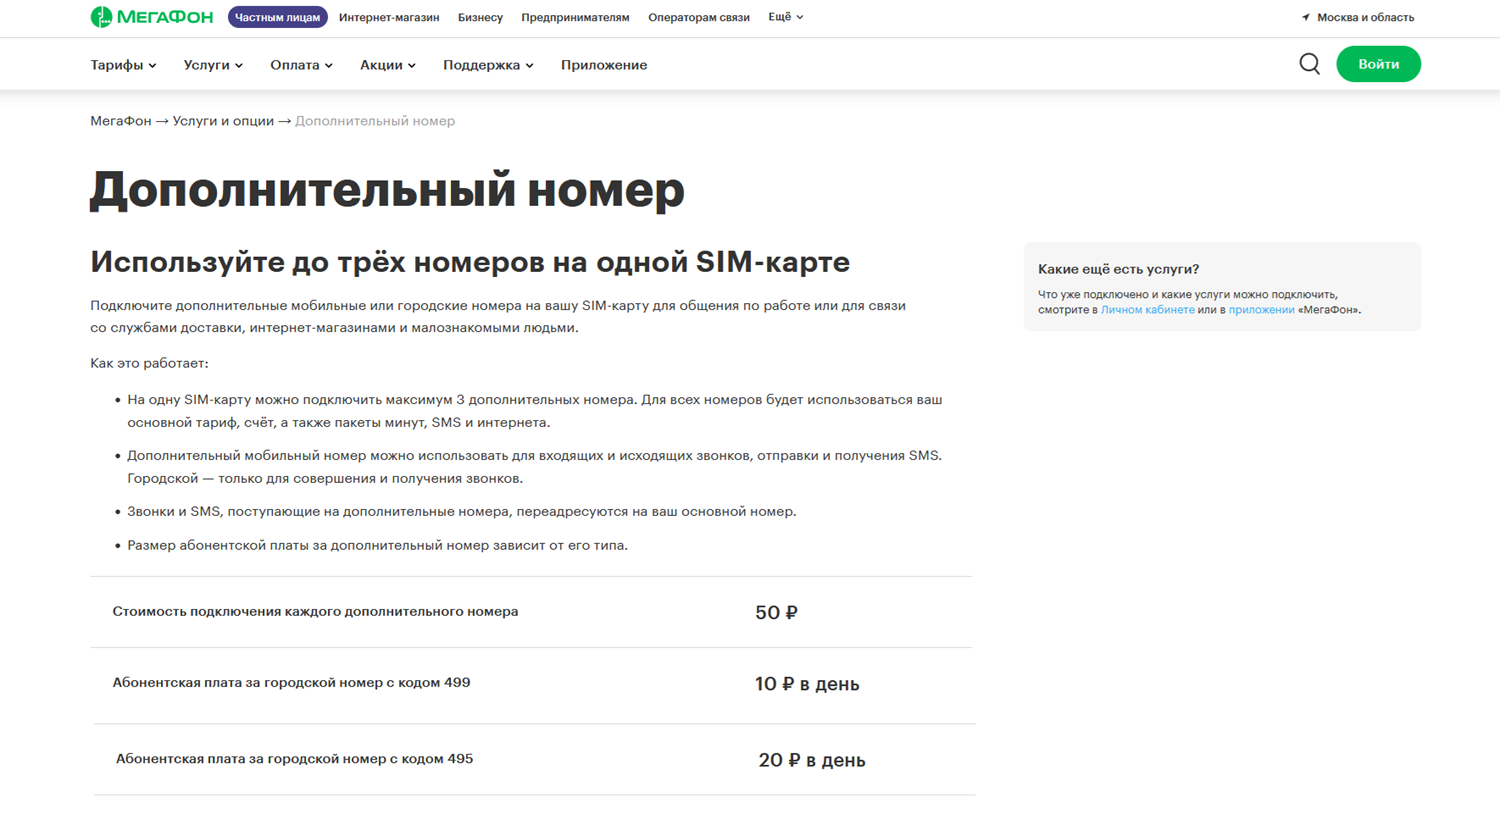Screen dimensions: 1500x814
Task: Change region via Москва и область
Action: tap(1365, 17)
